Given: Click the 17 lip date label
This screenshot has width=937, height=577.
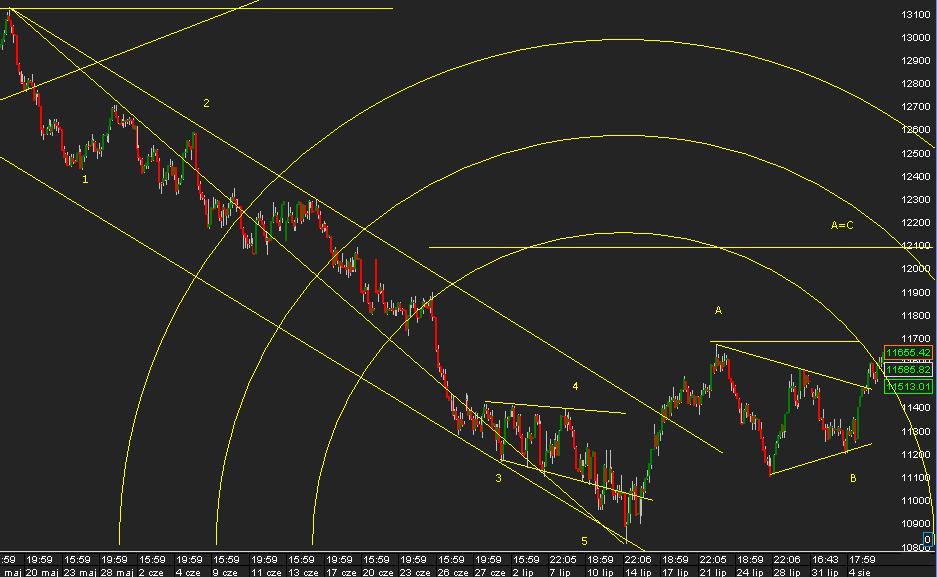Looking at the screenshot, I should pos(676,572).
